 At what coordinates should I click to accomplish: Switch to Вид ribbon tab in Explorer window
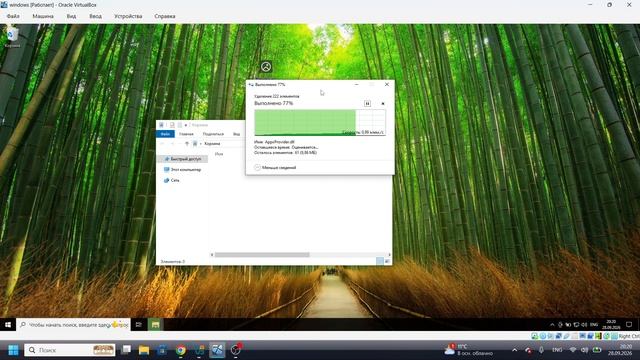click(236, 134)
